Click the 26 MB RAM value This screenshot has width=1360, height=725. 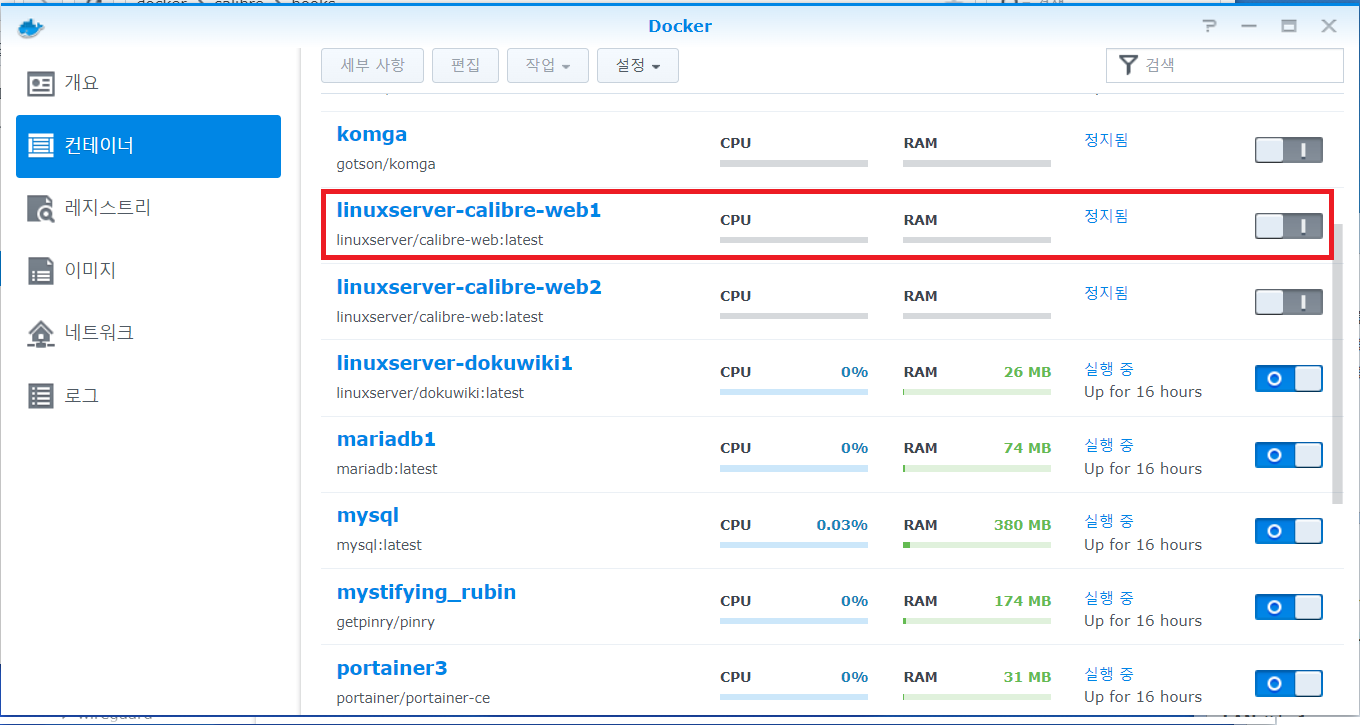click(1027, 372)
